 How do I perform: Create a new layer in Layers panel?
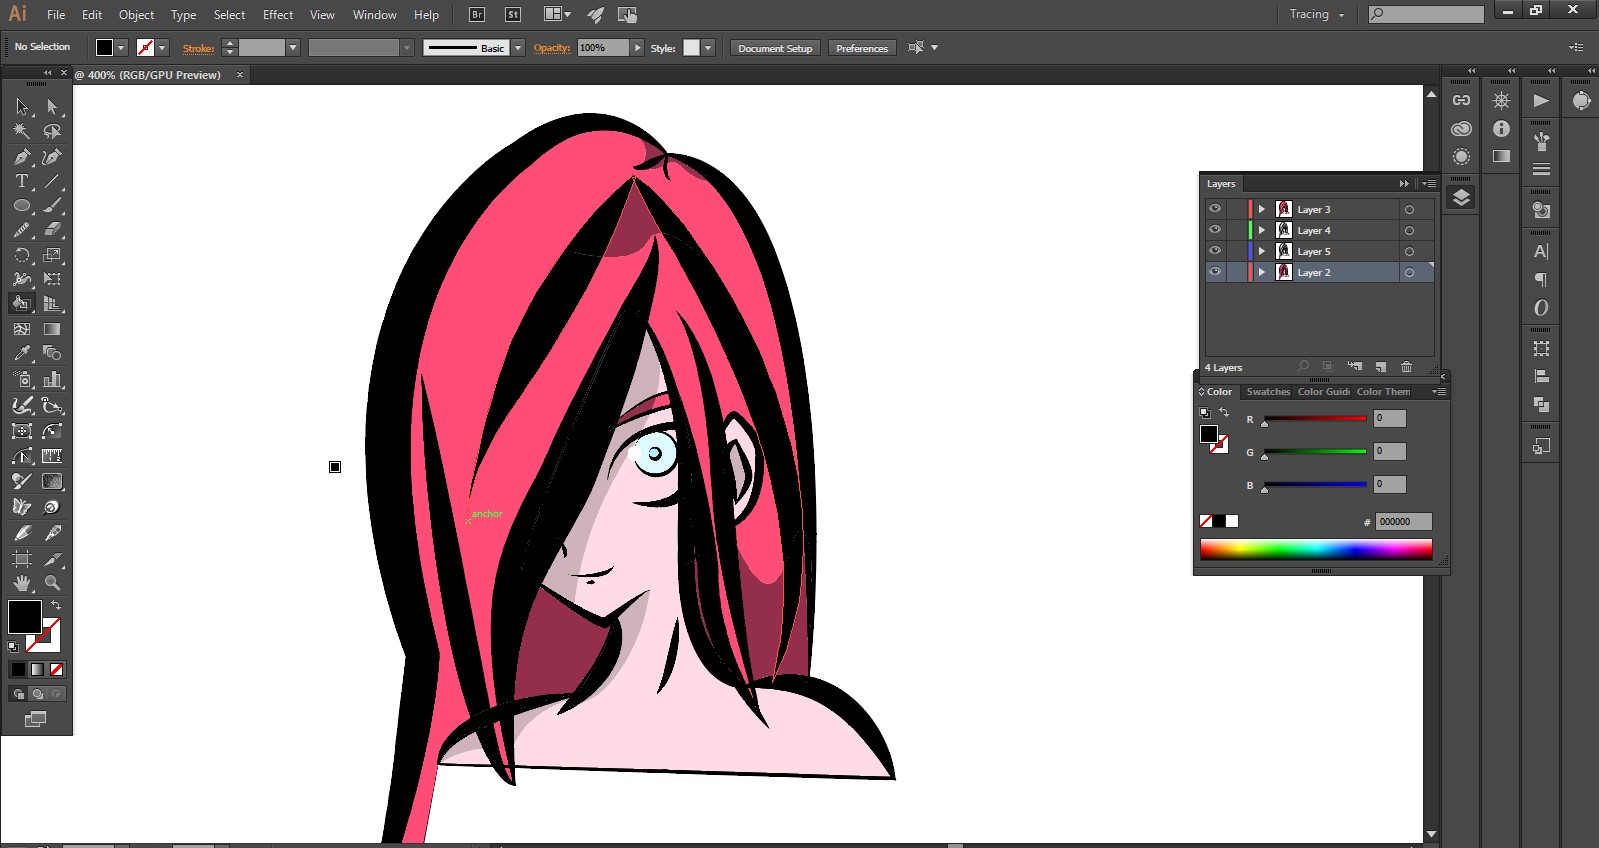click(1381, 367)
